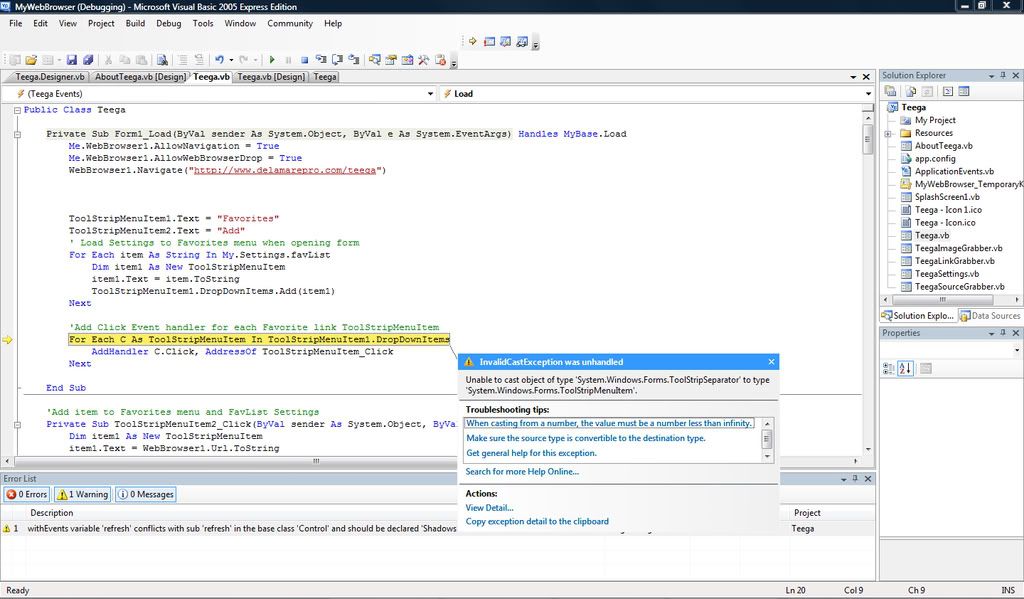This screenshot has width=1024, height=599.
Task: Click the Stop Debugging icon
Action: [304, 60]
